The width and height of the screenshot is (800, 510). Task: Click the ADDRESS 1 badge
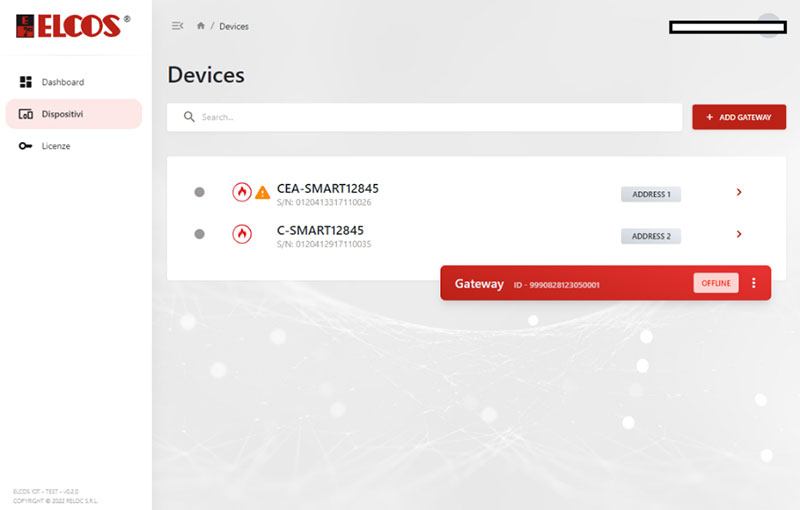[x=650, y=194]
